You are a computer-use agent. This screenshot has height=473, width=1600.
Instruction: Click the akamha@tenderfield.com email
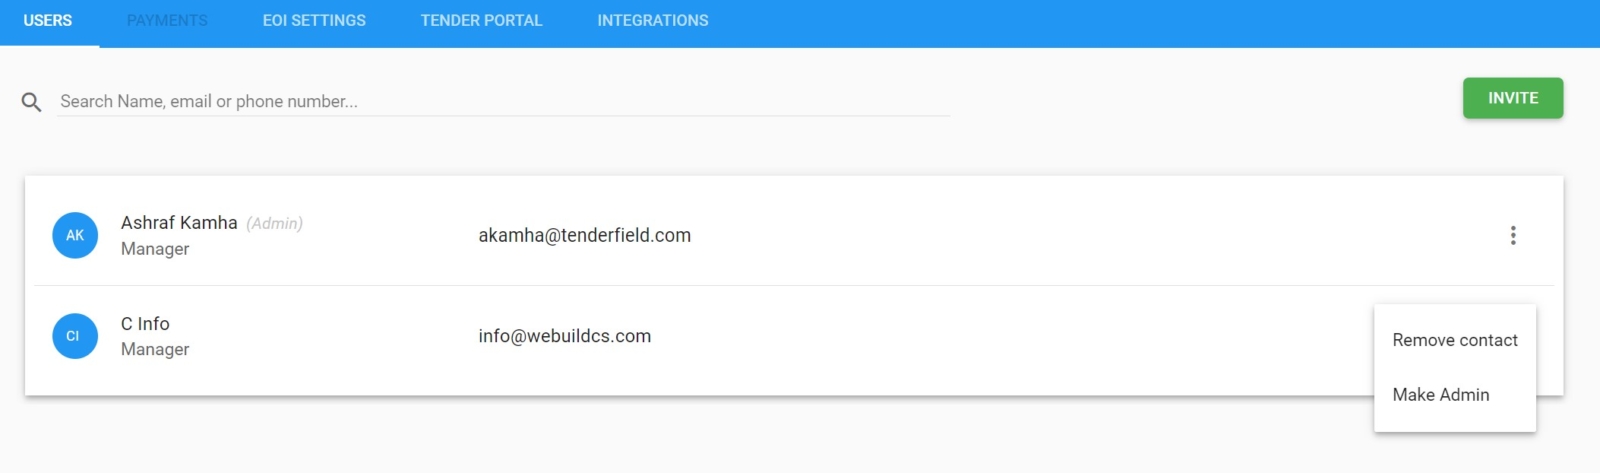pyautogui.click(x=585, y=236)
